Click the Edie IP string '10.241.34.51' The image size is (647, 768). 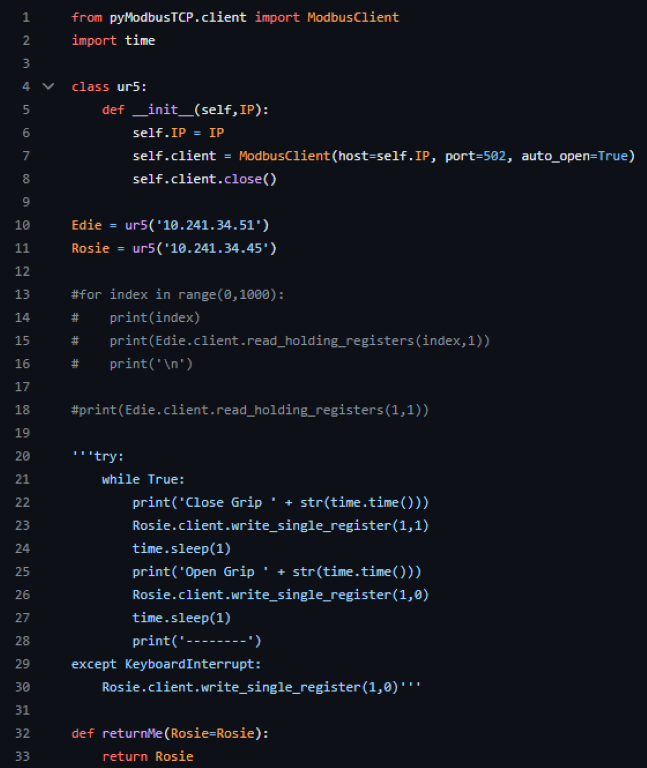click(x=220, y=225)
